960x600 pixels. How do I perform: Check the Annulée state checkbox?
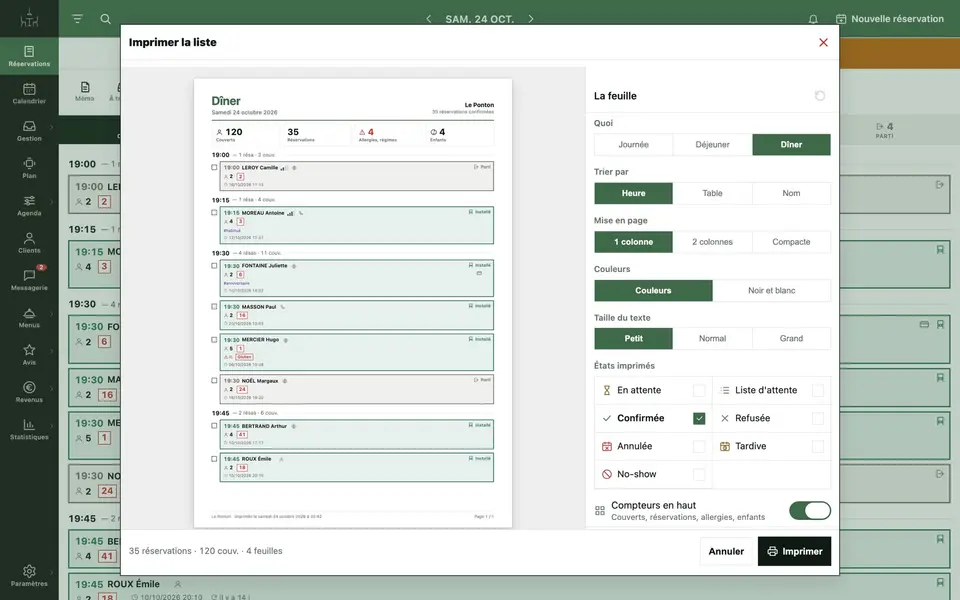pos(699,446)
